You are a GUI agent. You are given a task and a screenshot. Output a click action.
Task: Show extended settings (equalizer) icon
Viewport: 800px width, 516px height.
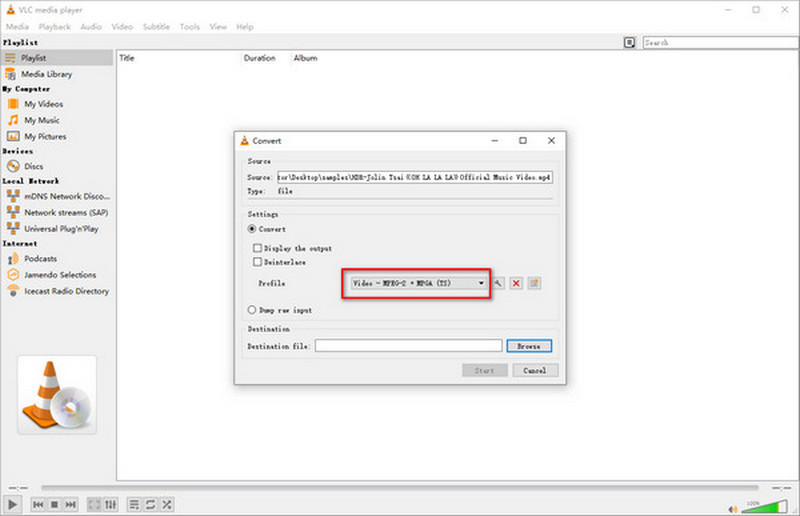[111, 505]
